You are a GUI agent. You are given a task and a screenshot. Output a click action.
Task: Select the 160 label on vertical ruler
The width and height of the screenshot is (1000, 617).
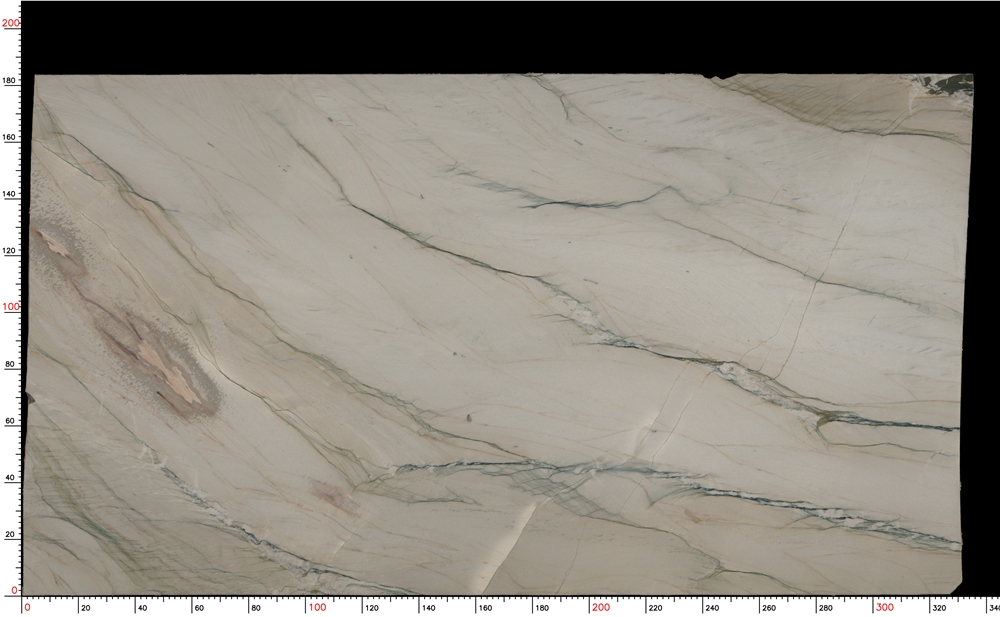coord(10,137)
